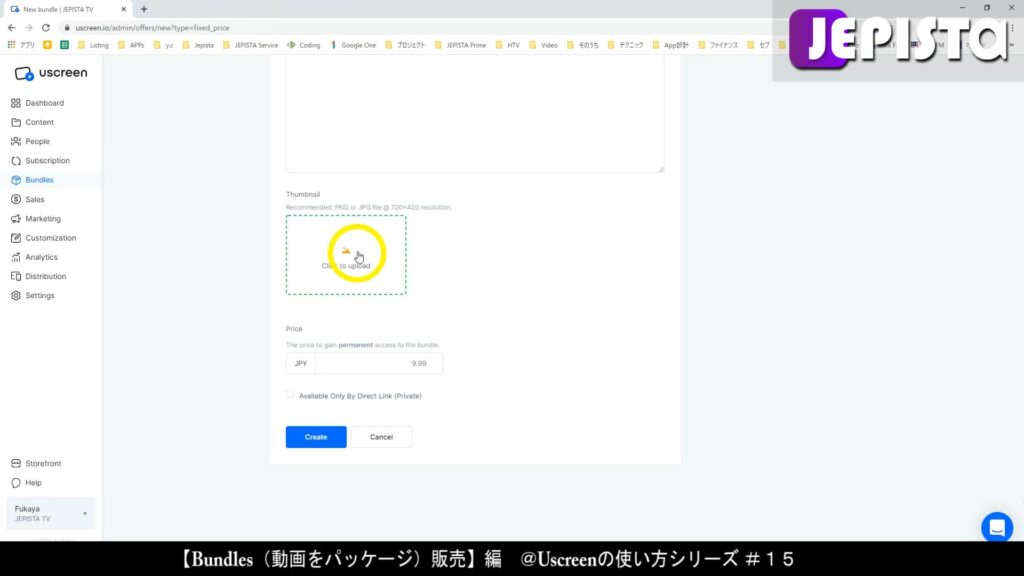Open the JEPISTA Prime bookmark folder
The image size is (1024, 576).
click(460, 45)
